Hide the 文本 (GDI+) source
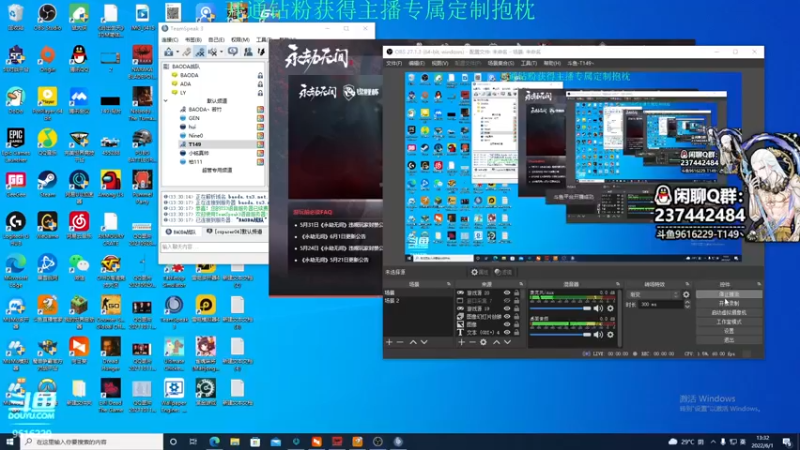Image resolution: width=800 pixels, height=450 pixels. 507,332
